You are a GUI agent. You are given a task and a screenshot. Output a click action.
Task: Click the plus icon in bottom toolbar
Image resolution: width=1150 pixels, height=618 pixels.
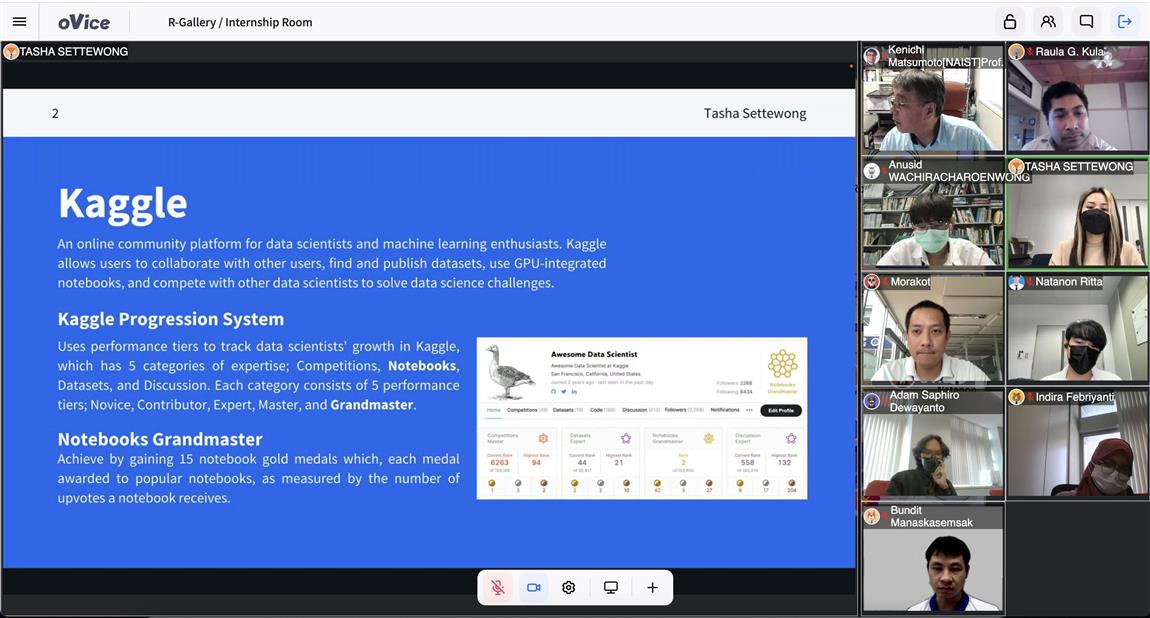(652, 588)
